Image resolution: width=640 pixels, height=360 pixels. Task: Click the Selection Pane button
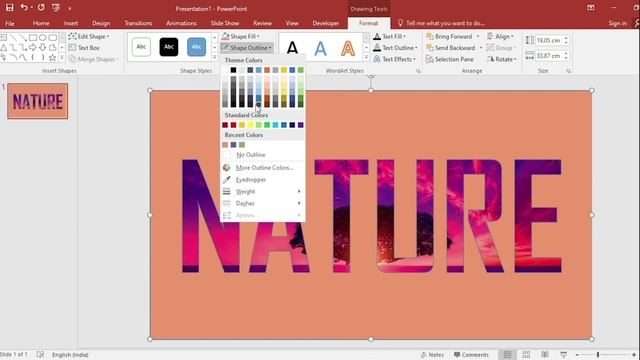point(449,59)
